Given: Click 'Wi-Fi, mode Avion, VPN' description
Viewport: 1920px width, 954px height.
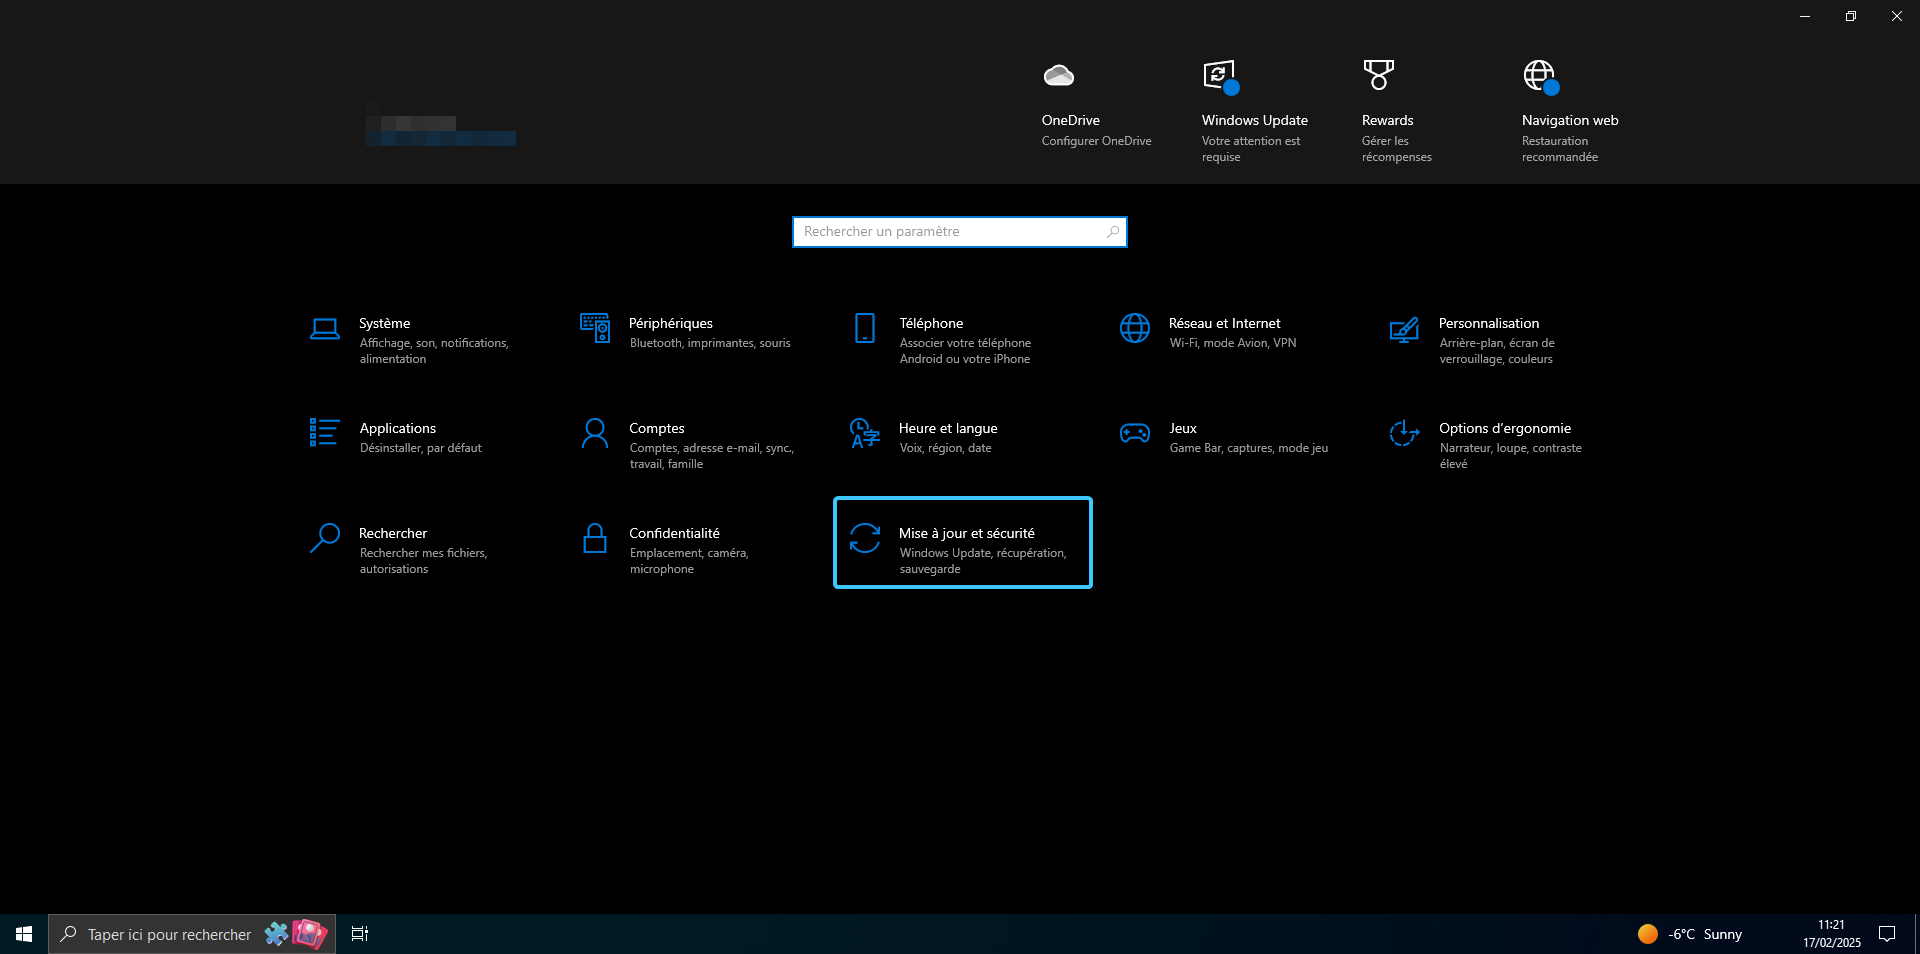Looking at the screenshot, I should click(1233, 343).
